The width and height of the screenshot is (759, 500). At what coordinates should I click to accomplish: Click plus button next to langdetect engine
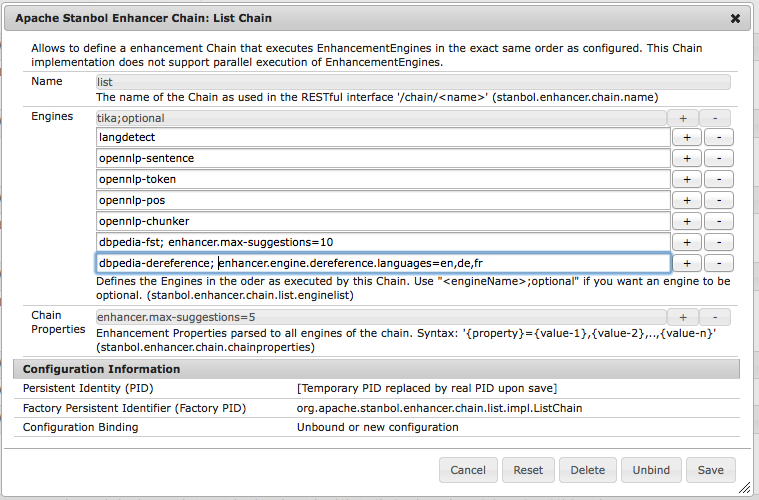pos(686,137)
